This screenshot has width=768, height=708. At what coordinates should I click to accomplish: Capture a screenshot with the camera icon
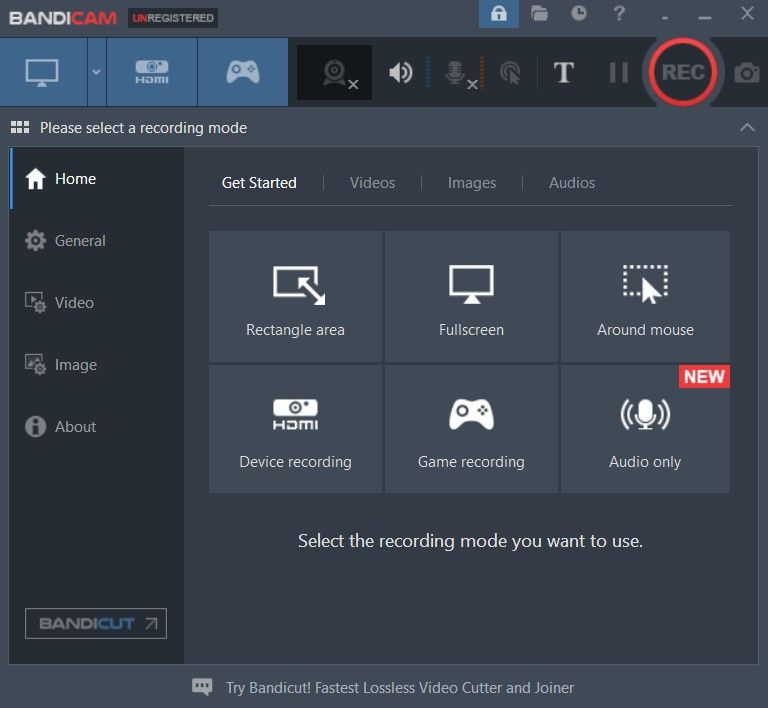[x=746, y=72]
